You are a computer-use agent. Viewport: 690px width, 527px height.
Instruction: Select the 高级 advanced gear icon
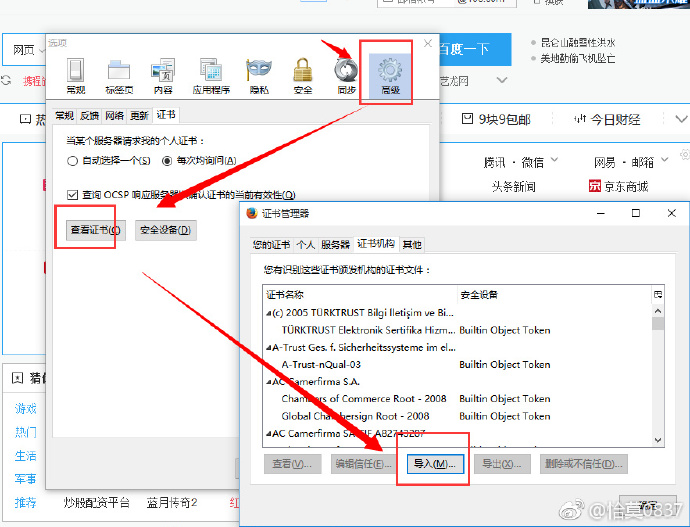coord(390,76)
